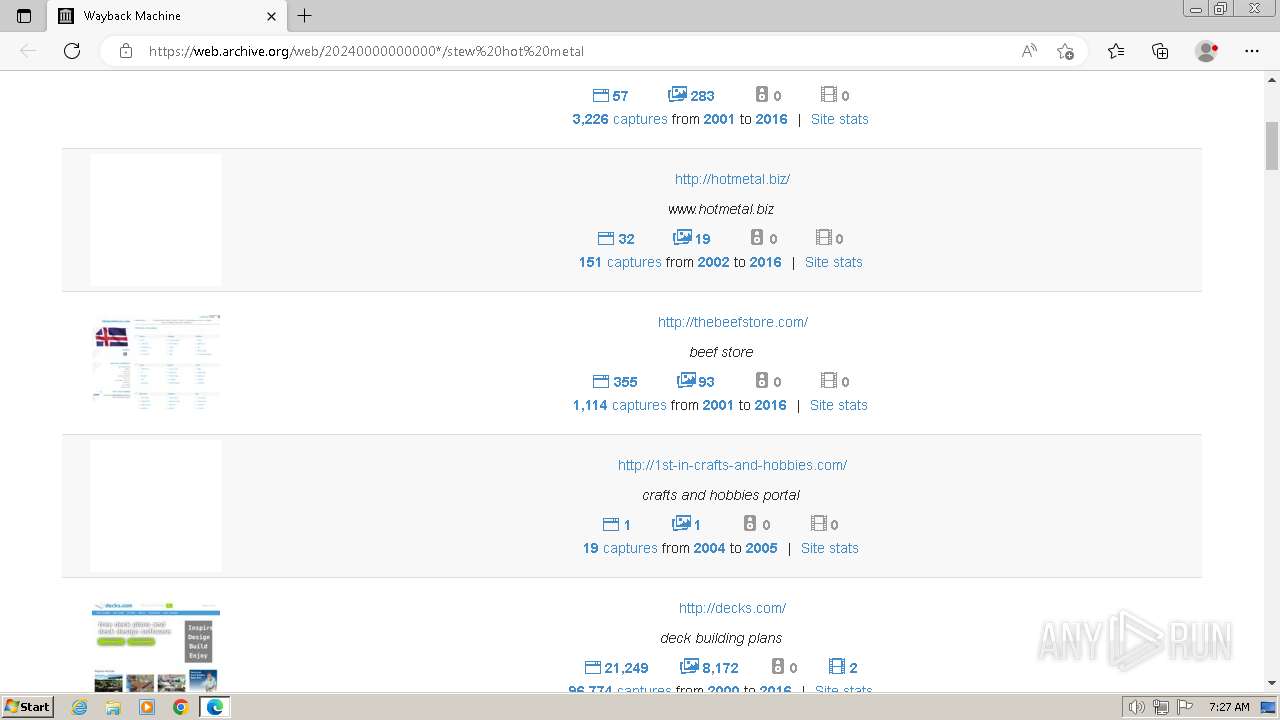The width and height of the screenshot is (1280, 720).
Task: Open image captures count 19 for hotmetal.biz
Action: 692,238
